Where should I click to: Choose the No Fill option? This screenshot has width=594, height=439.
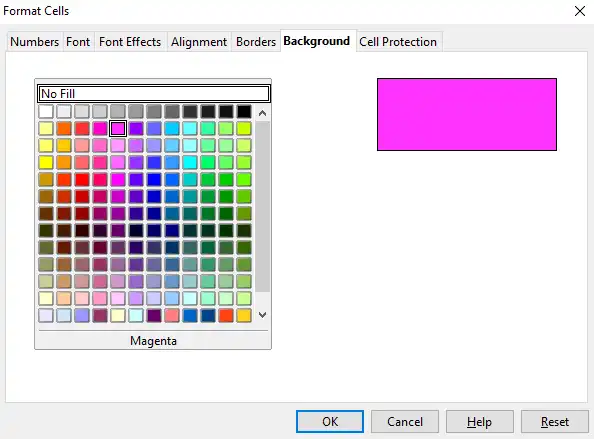tap(153, 94)
